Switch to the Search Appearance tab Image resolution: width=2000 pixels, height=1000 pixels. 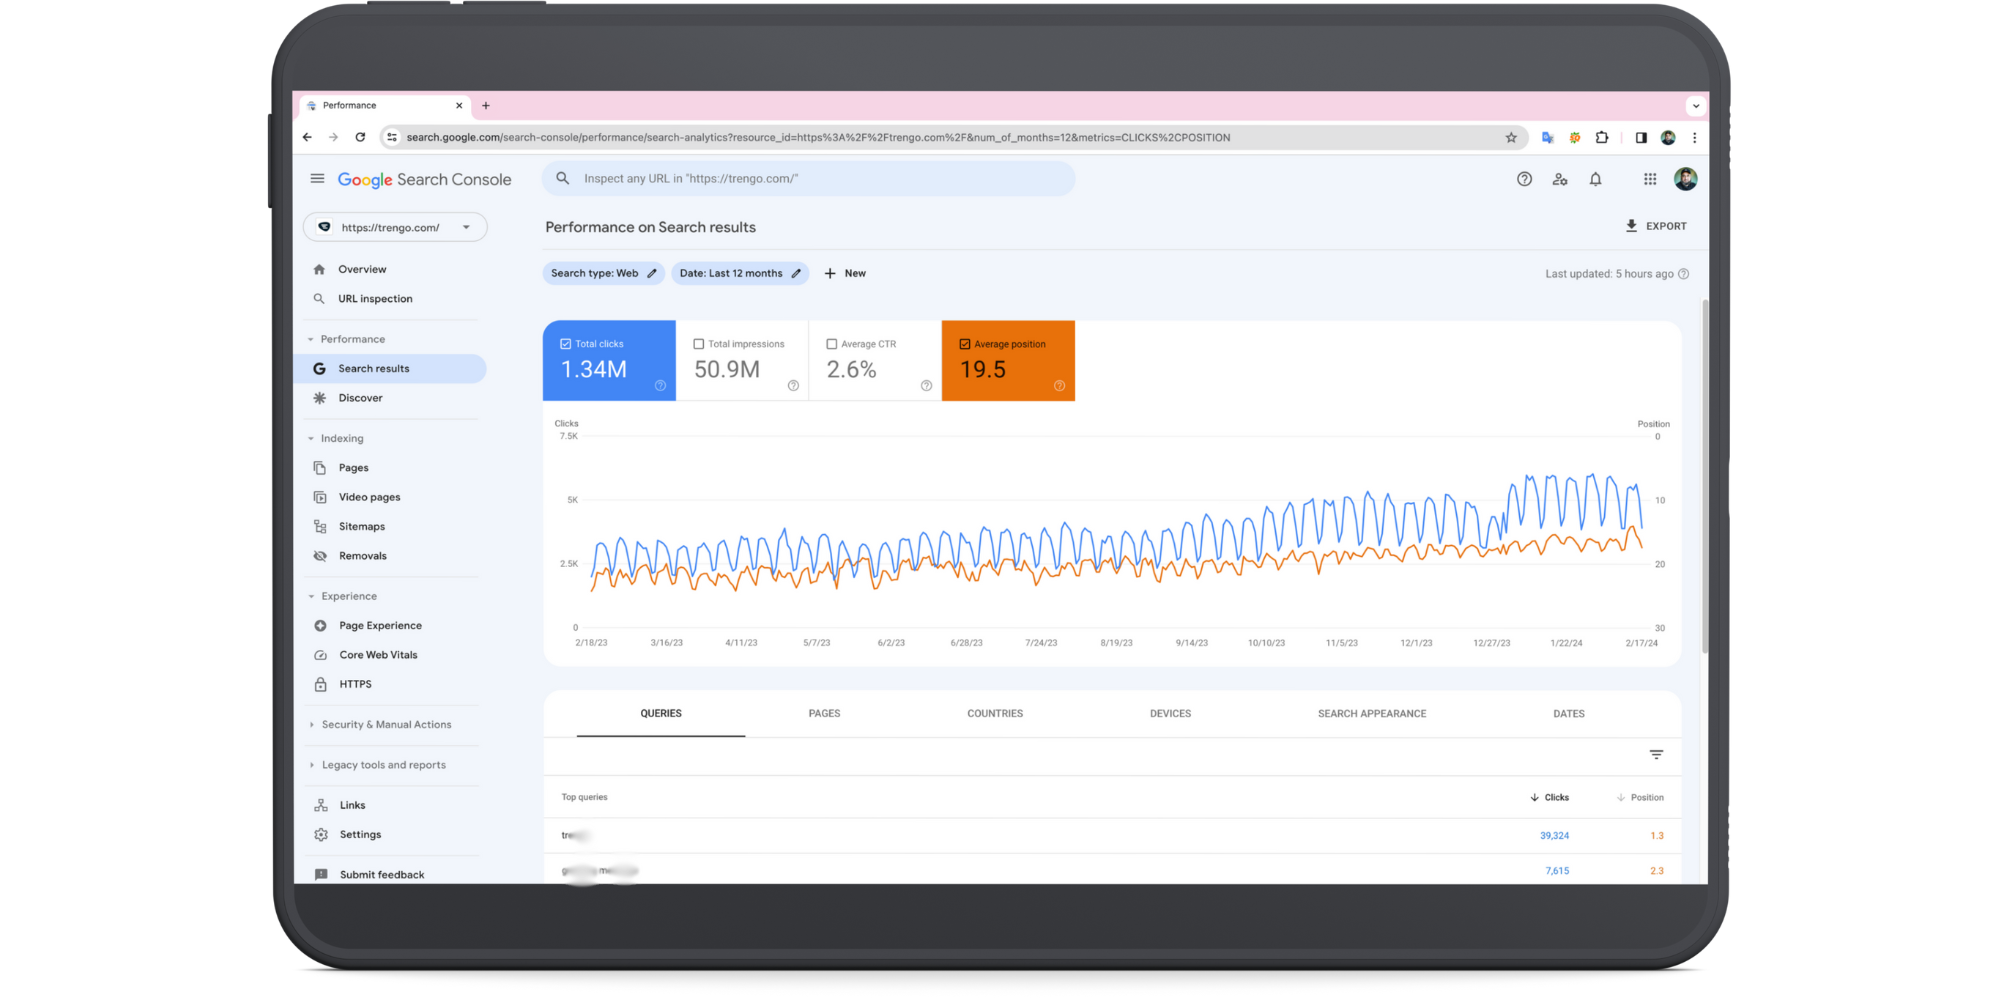pyautogui.click(x=1372, y=714)
